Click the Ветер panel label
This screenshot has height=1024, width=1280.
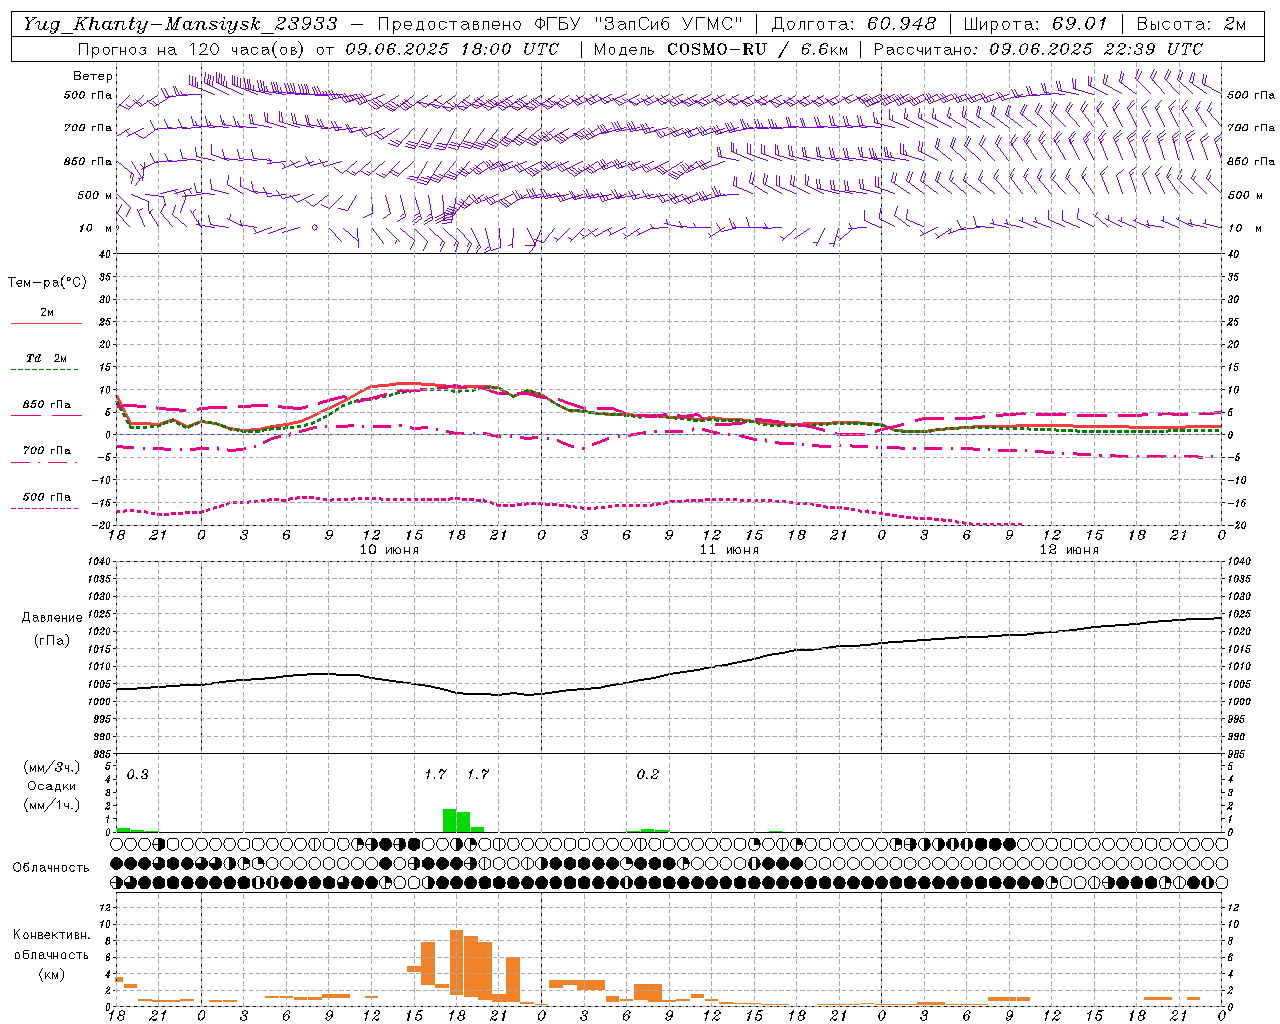[x=93, y=76]
